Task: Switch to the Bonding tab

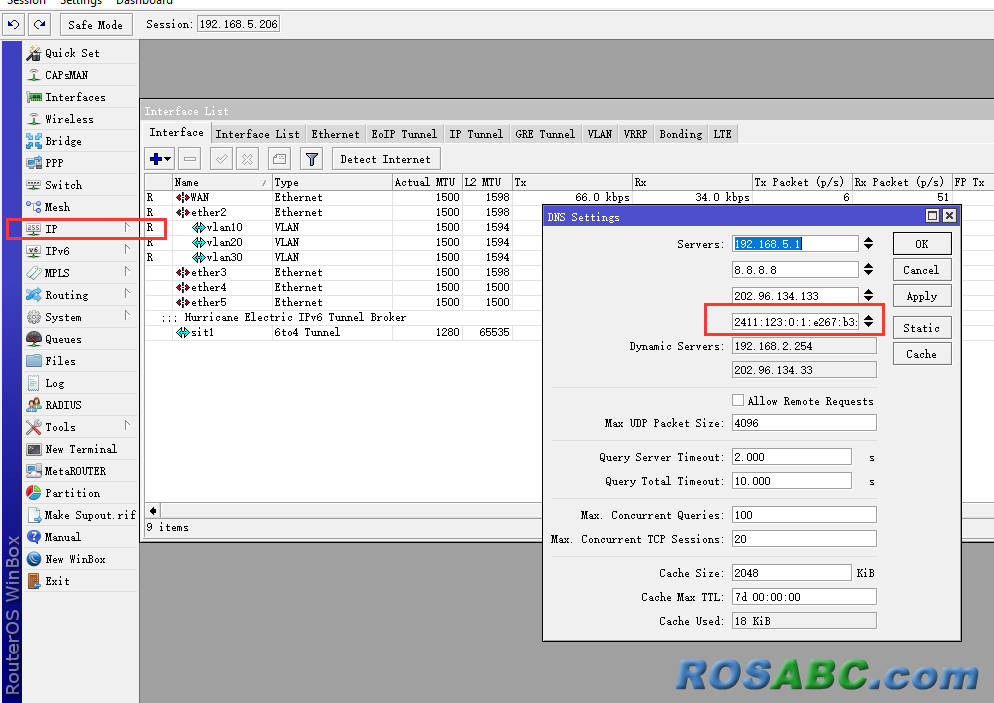Action: [x=681, y=134]
